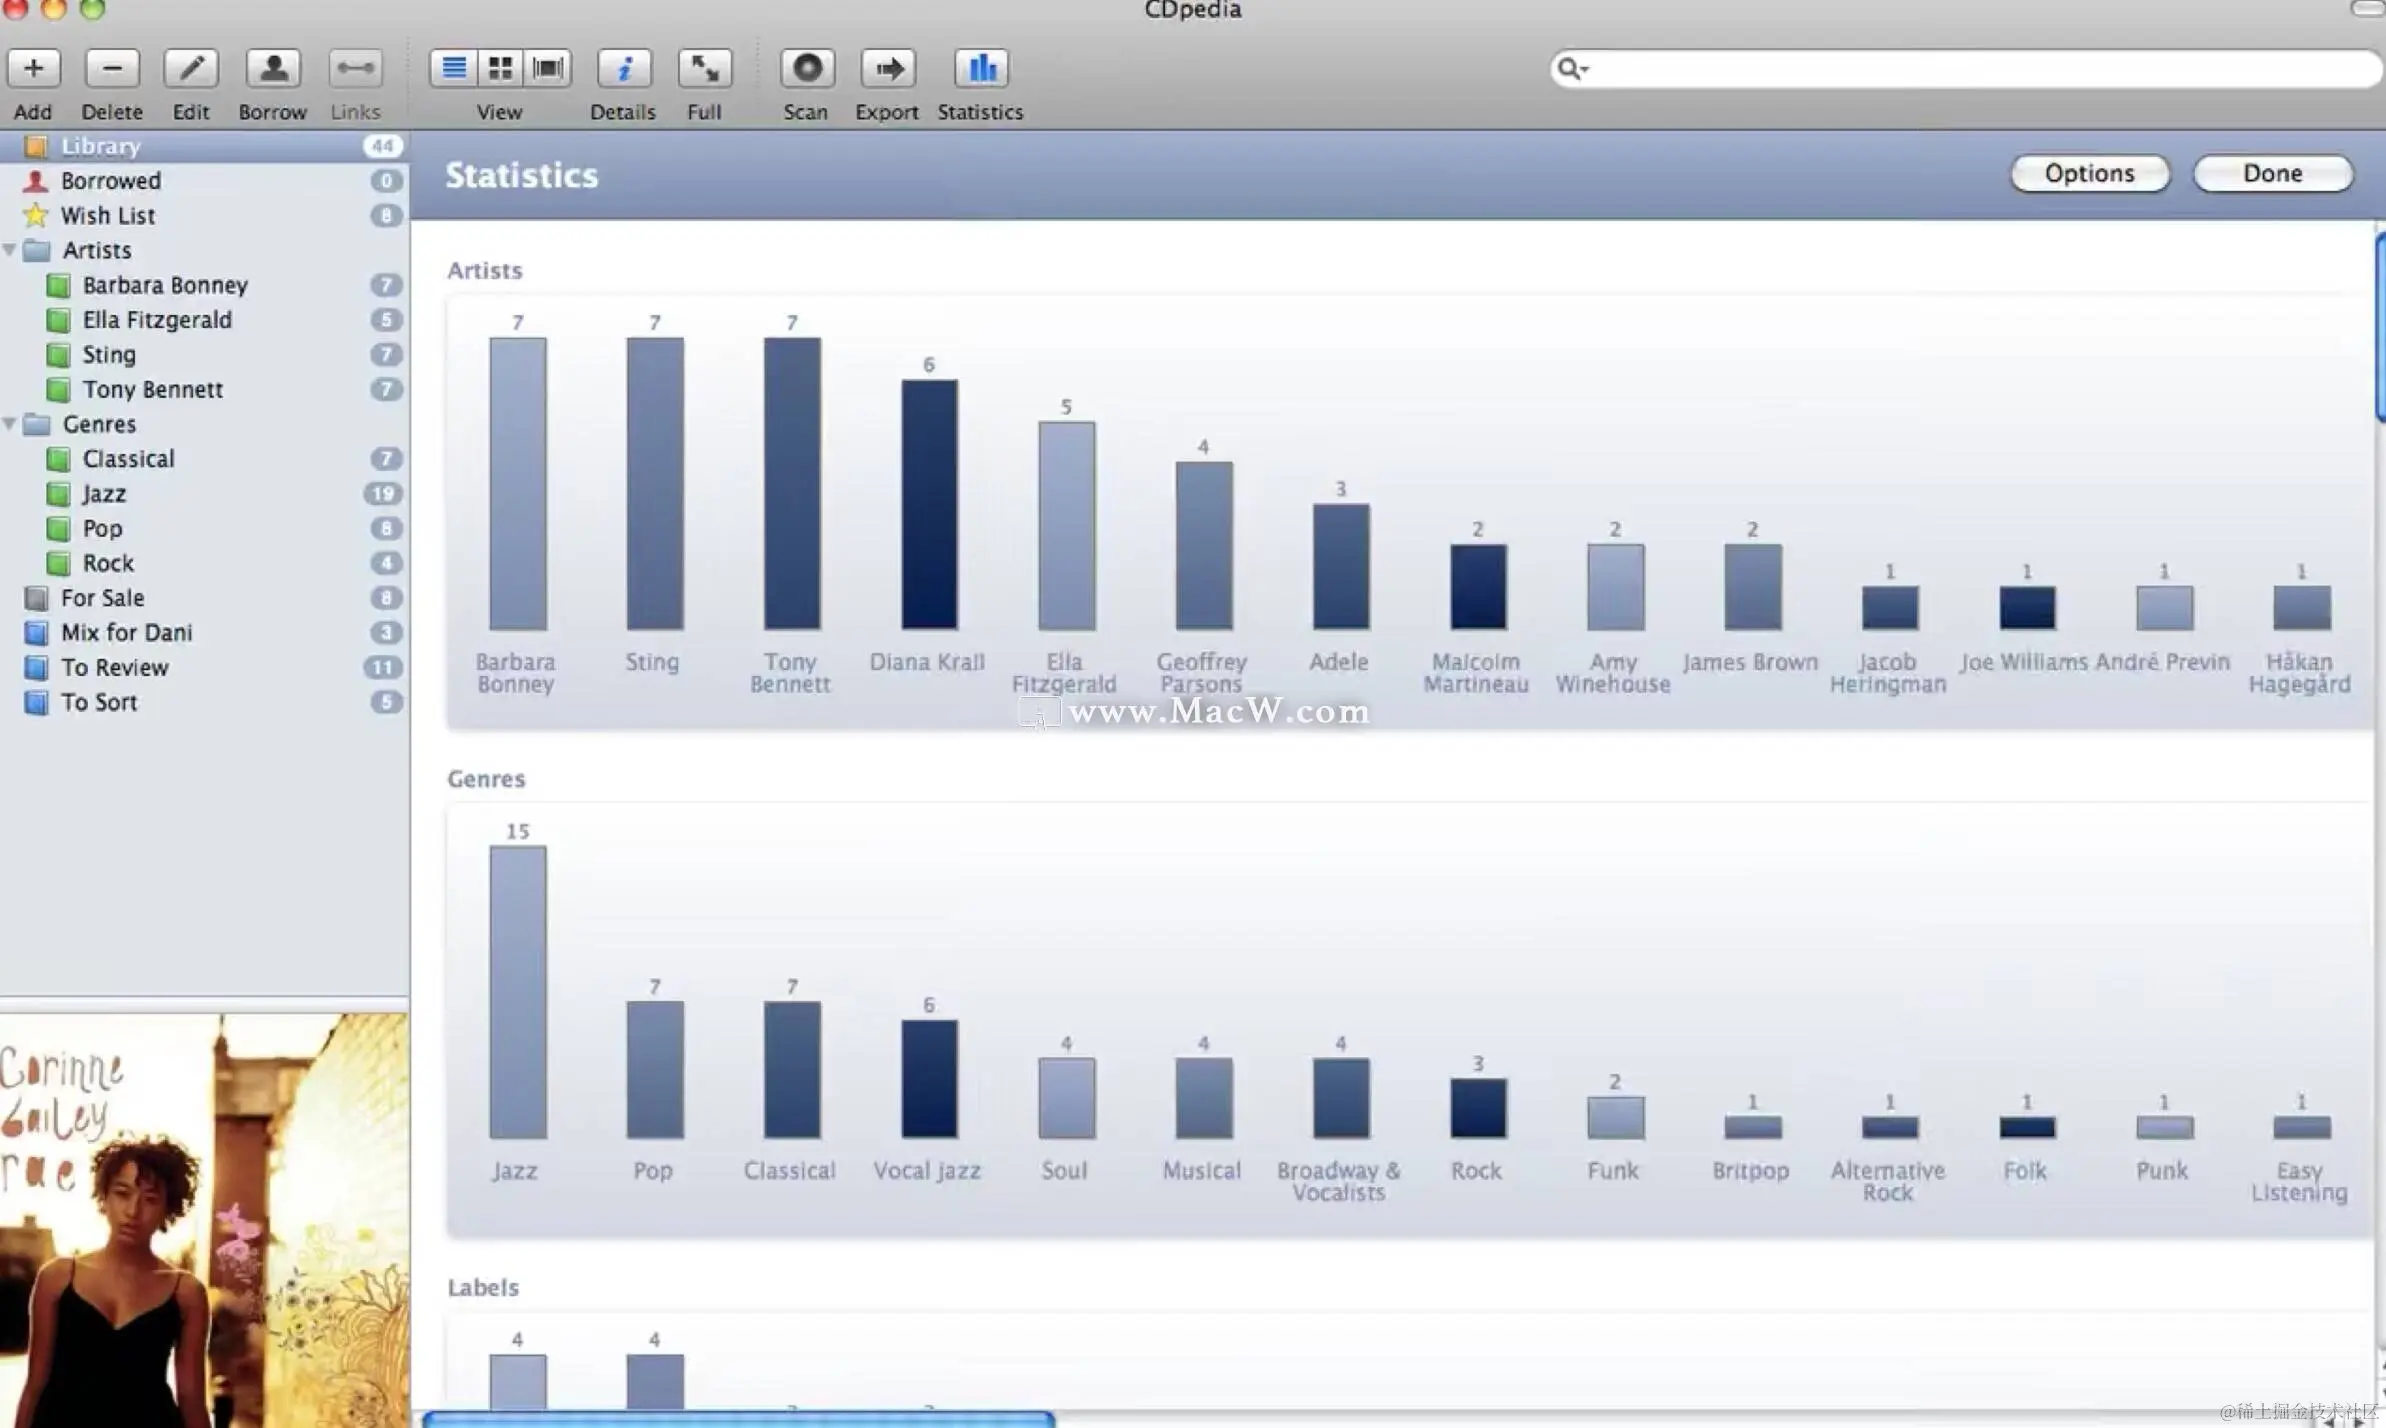The width and height of the screenshot is (2386, 1428).
Task: Select Sting collection in sidebar
Action: coord(204,355)
